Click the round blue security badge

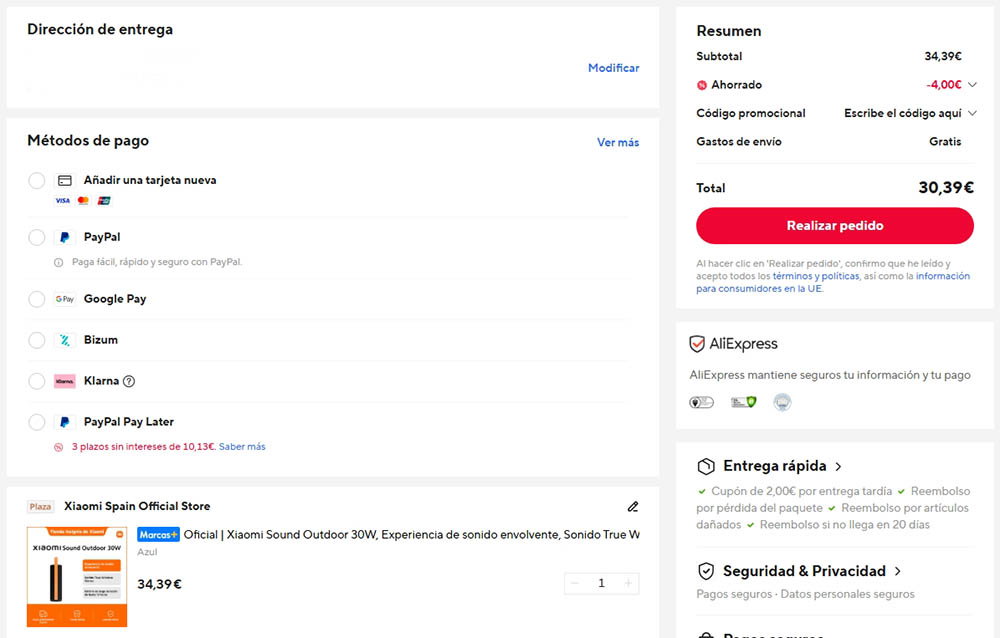783,402
